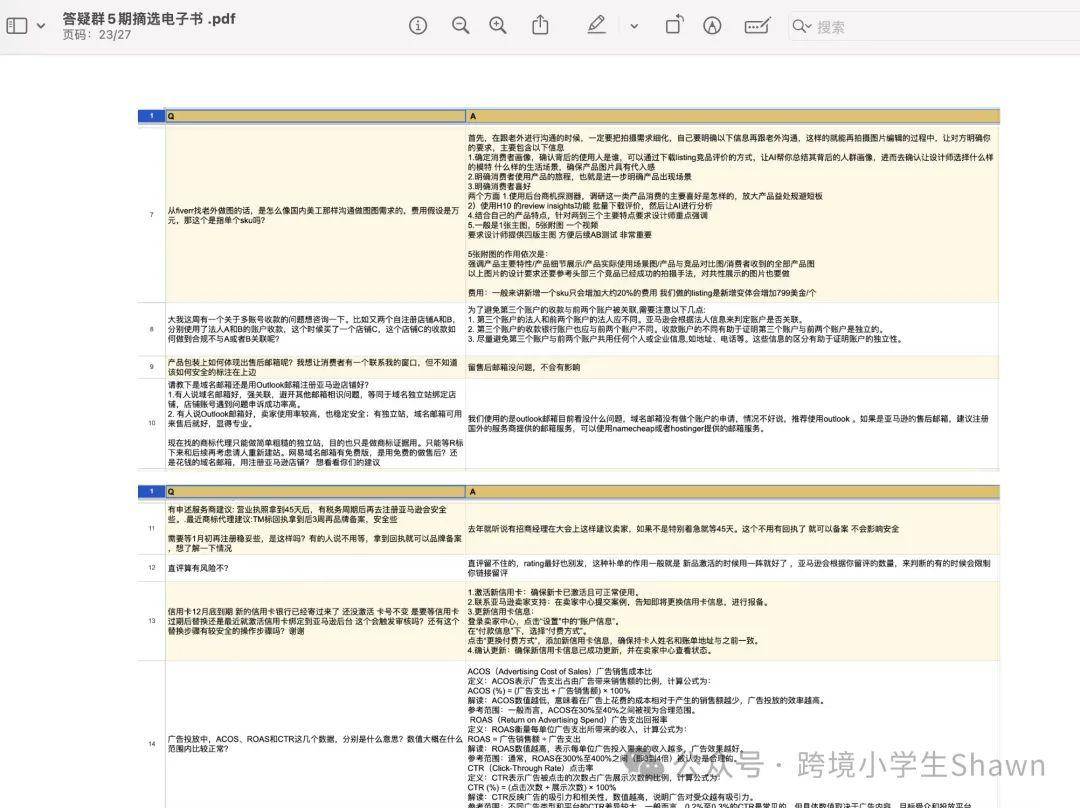Click answer line 5张附图的作用依次是
Image resolution: width=1080 pixels, height=808 pixels.
pyautogui.click(x=506, y=253)
